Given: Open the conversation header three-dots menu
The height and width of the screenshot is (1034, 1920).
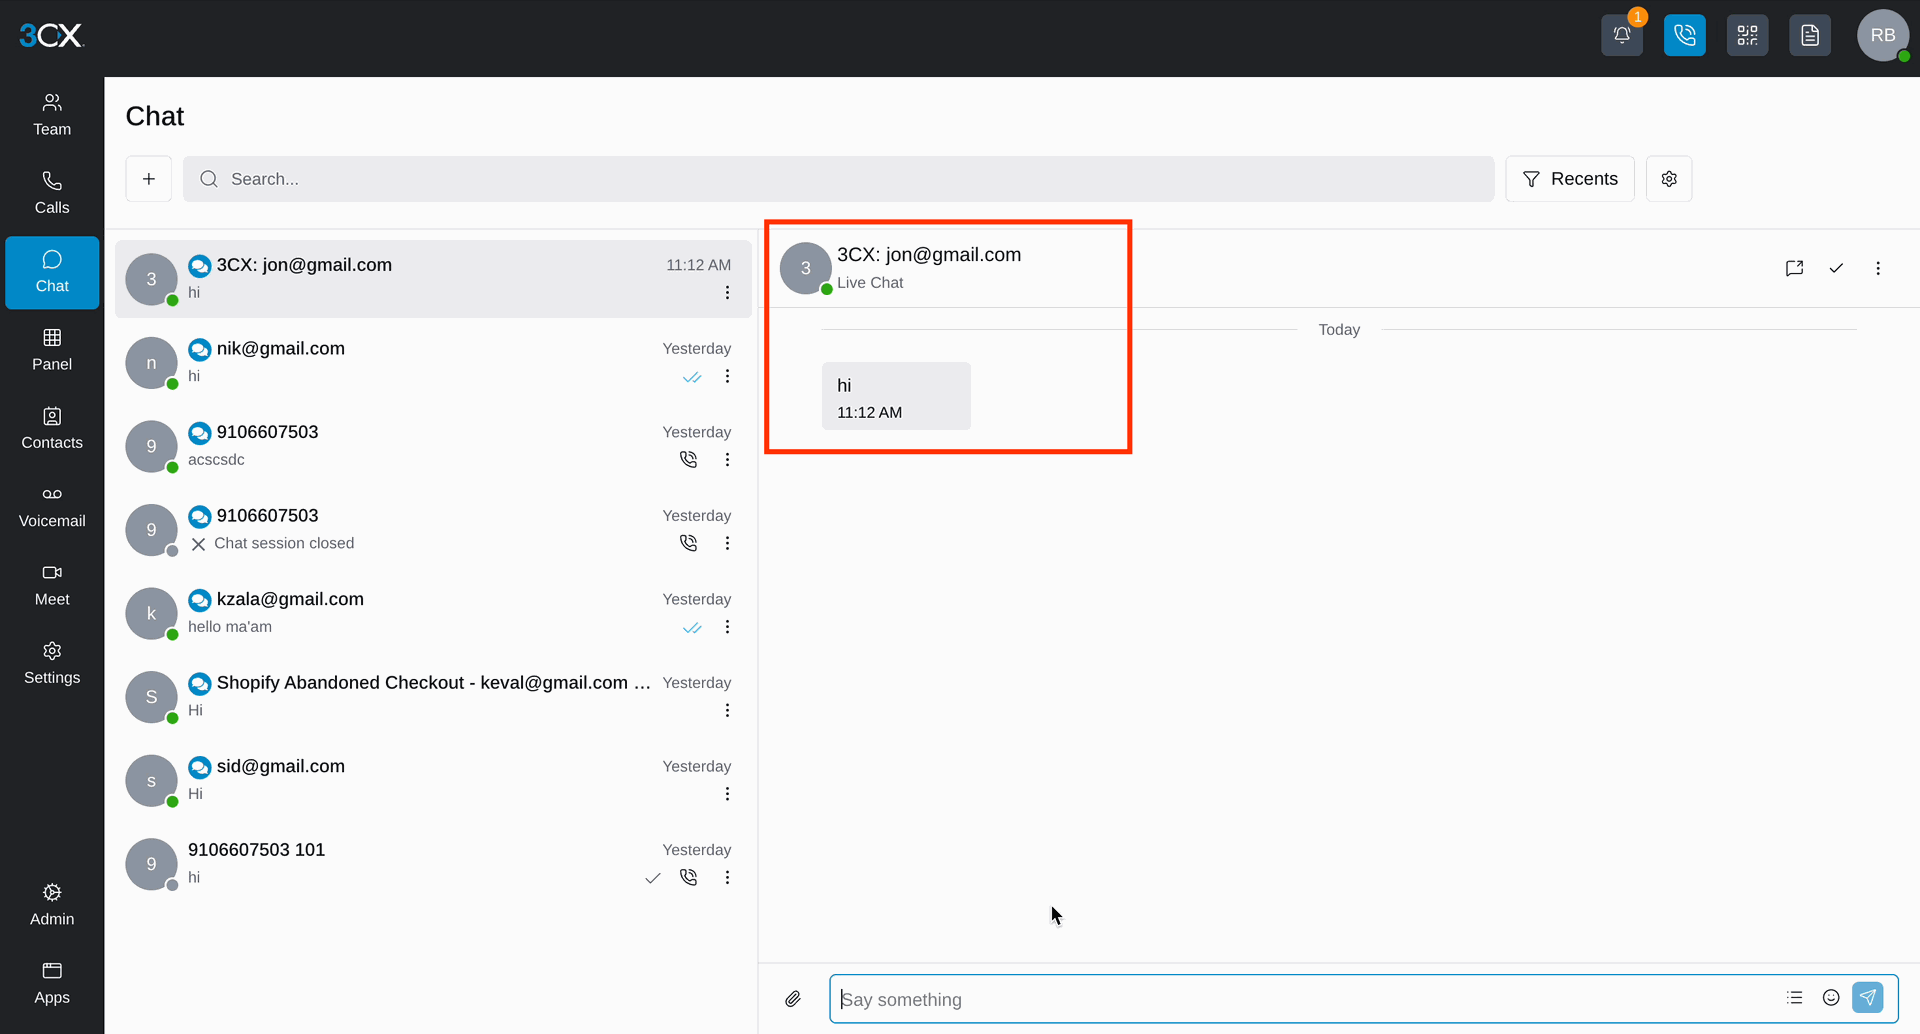Looking at the screenshot, I should pos(1878,268).
